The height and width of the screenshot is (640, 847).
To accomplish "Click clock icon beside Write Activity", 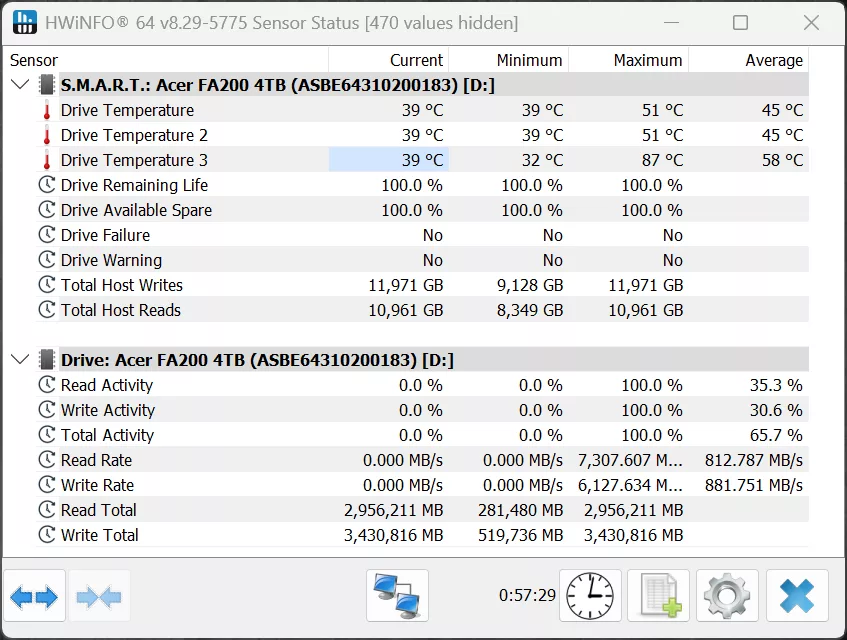I will (x=47, y=409).
